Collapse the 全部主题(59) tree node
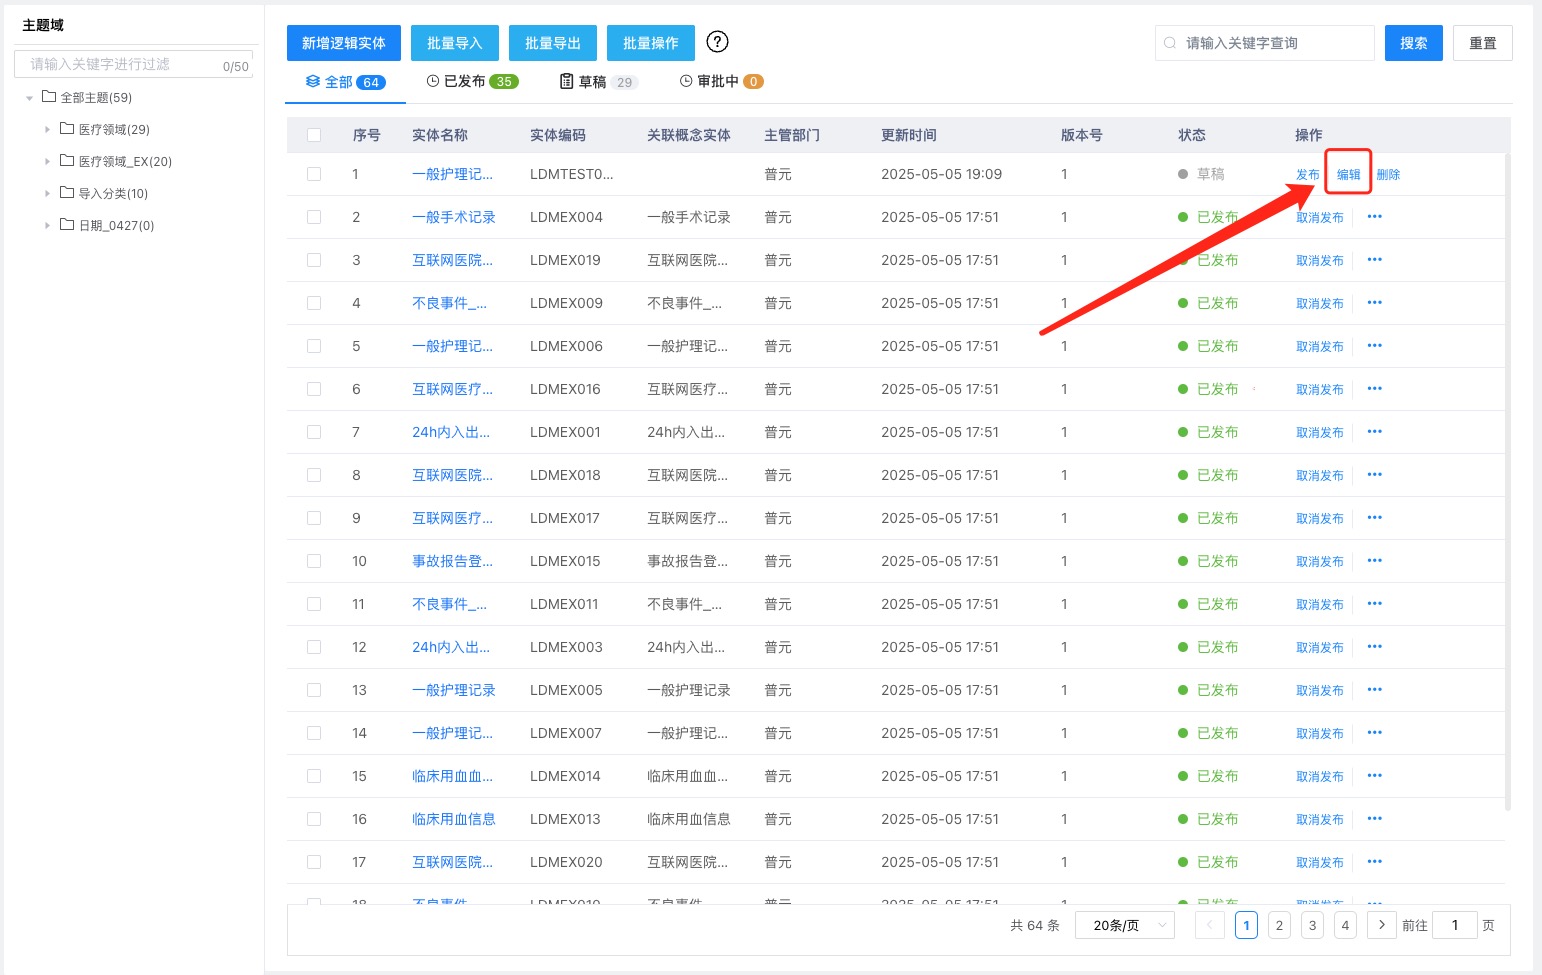 pyautogui.click(x=30, y=98)
